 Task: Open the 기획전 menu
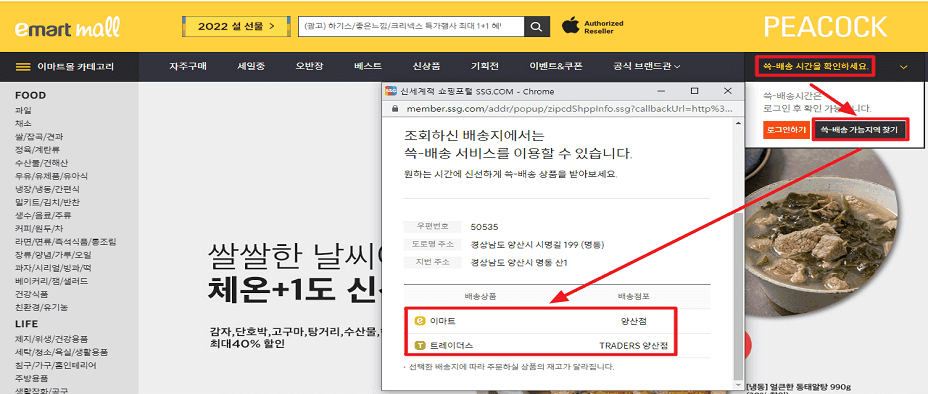point(485,67)
